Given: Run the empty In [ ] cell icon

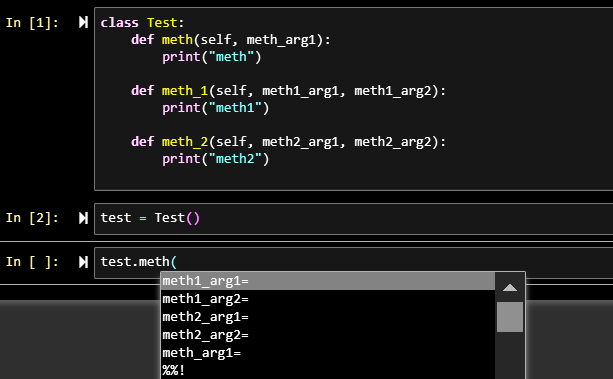Looking at the screenshot, I should pos(83,262).
